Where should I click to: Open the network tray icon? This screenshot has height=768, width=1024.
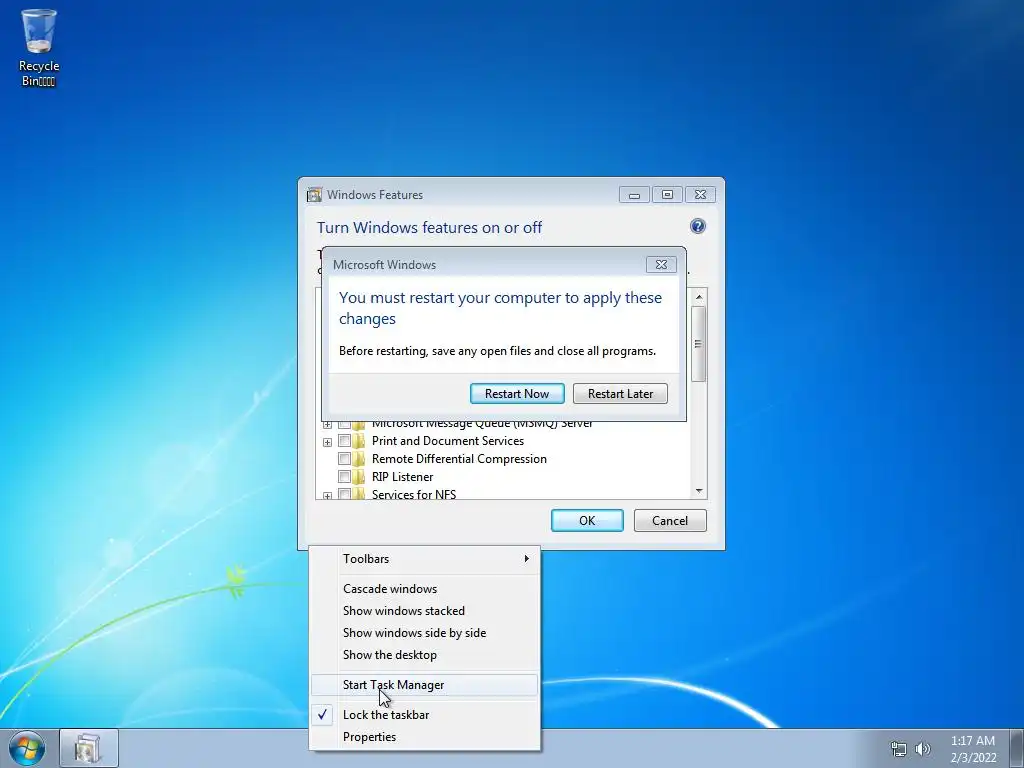pyautogui.click(x=899, y=749)
